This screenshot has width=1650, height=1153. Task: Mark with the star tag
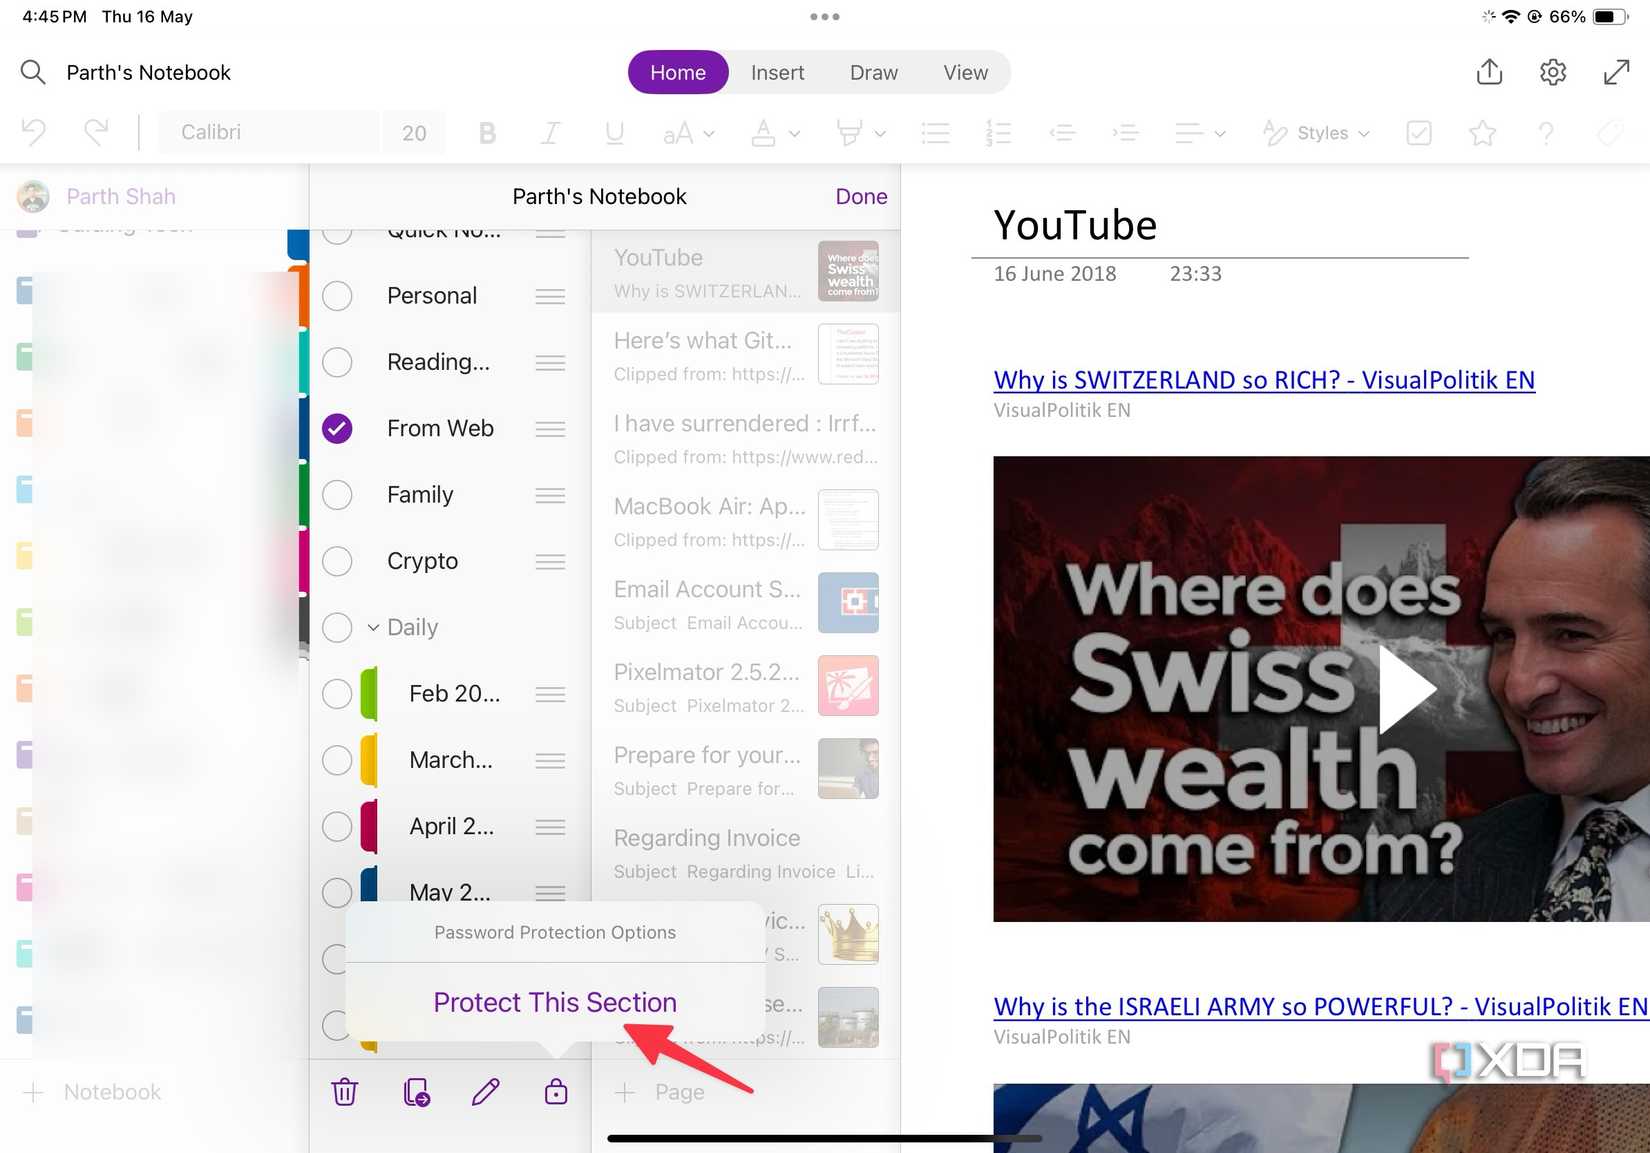coord(1482,133)
